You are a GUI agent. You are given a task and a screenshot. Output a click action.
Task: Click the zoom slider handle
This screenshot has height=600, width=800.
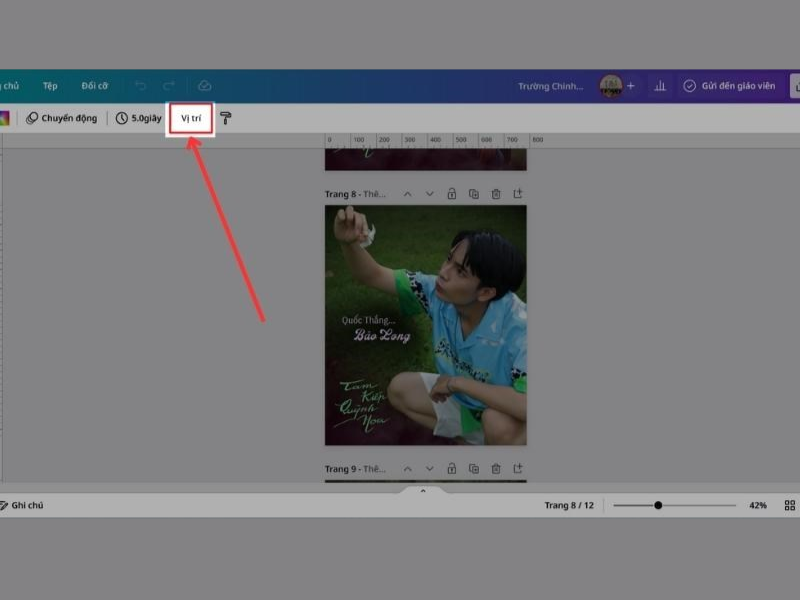(x=658, y=505)
